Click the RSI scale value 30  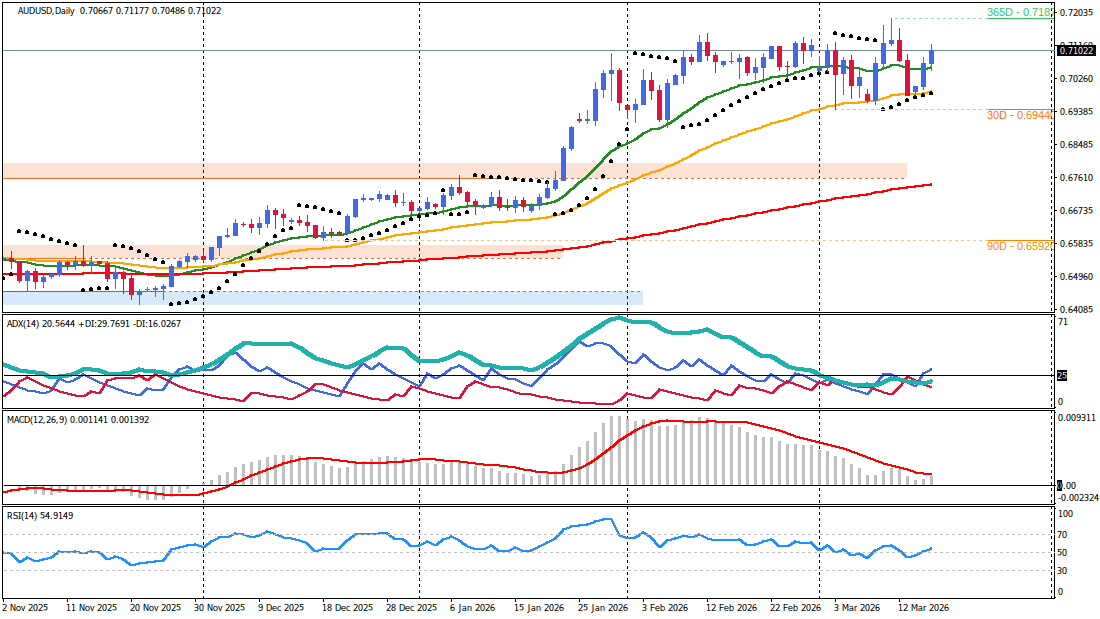pos(1063,571)
